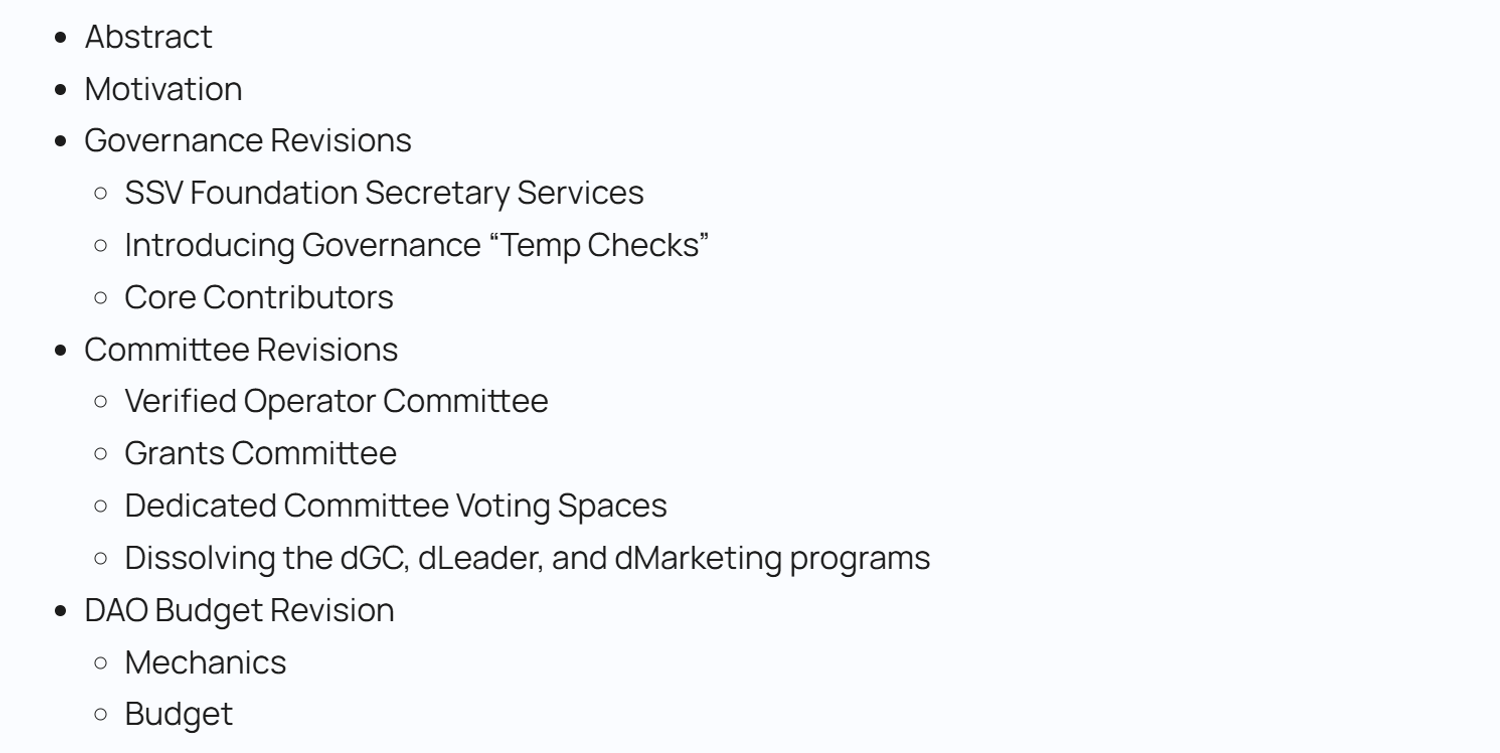Open the Abstract section link
1500x753 pixels.
[x=148, y=37]
